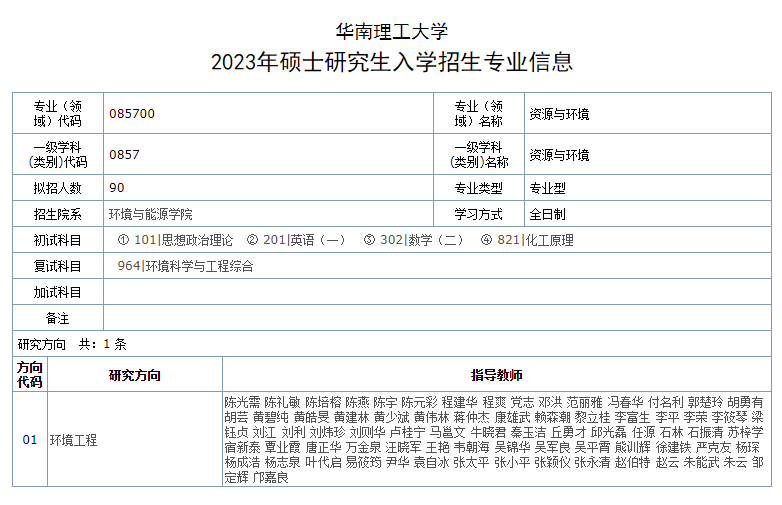The image size is (782, 505).
Task: Click the 方向代码 column header
Action: coord(30,374)
